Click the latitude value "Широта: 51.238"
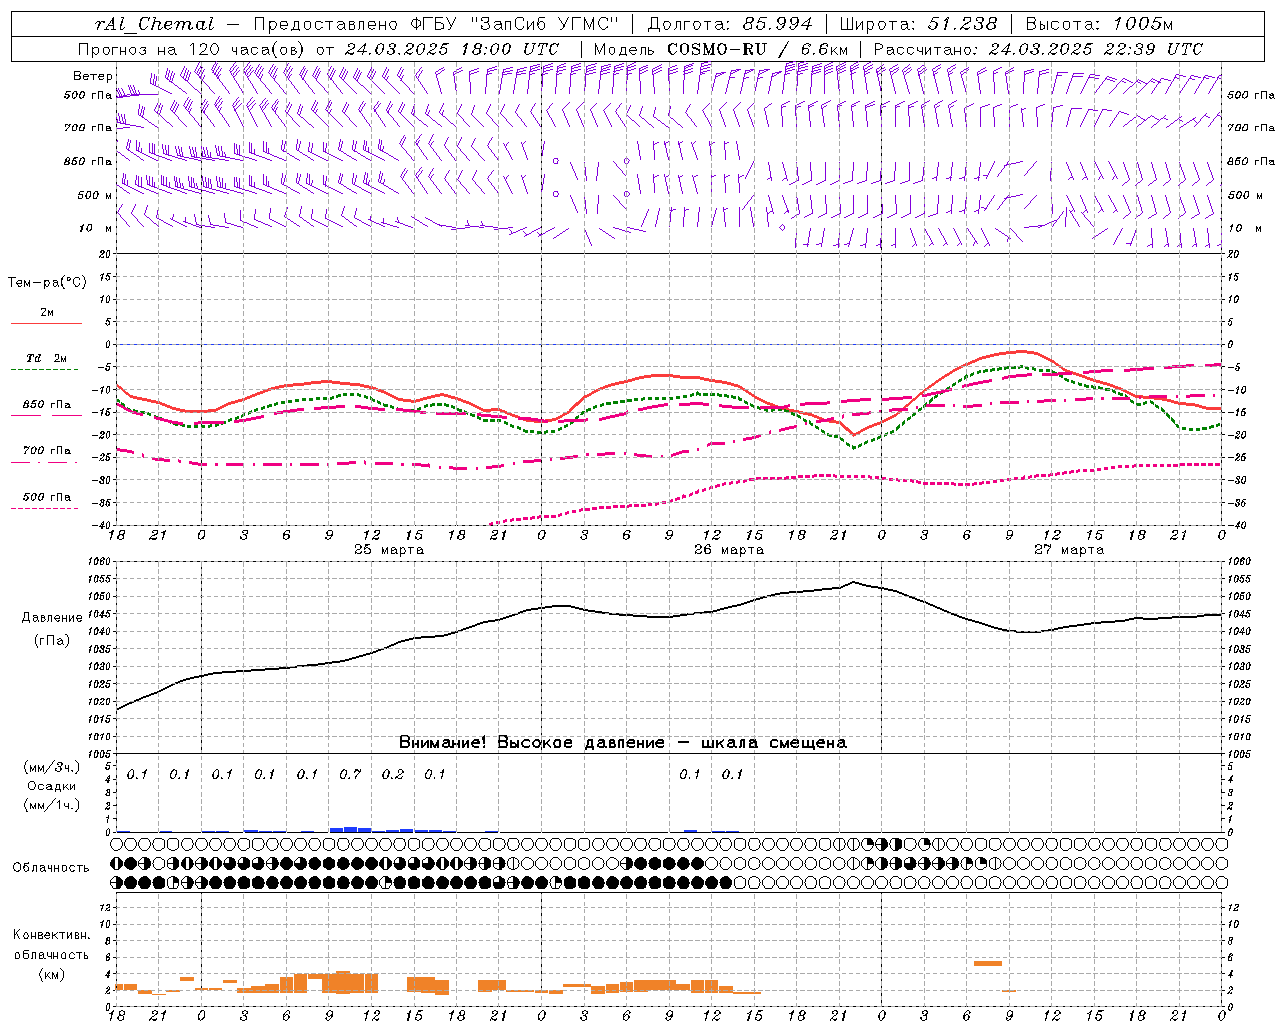The height and width of the screenshot is (1024, 1280). click(918, 24)
